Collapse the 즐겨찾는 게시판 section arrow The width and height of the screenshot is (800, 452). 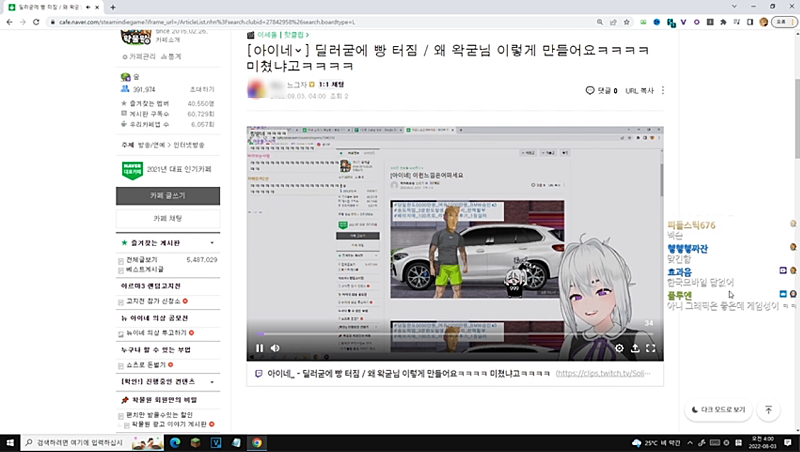coord(212,243)
